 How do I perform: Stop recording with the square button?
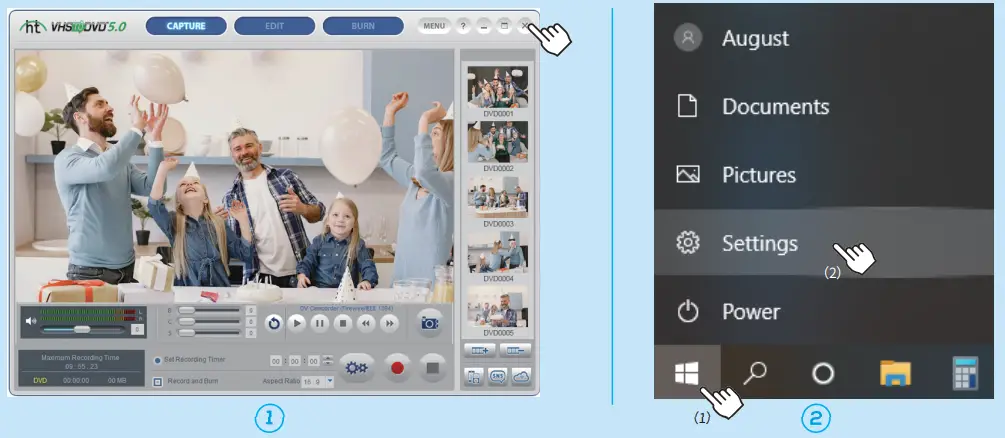pyautogui.click(x=433, y=368)
